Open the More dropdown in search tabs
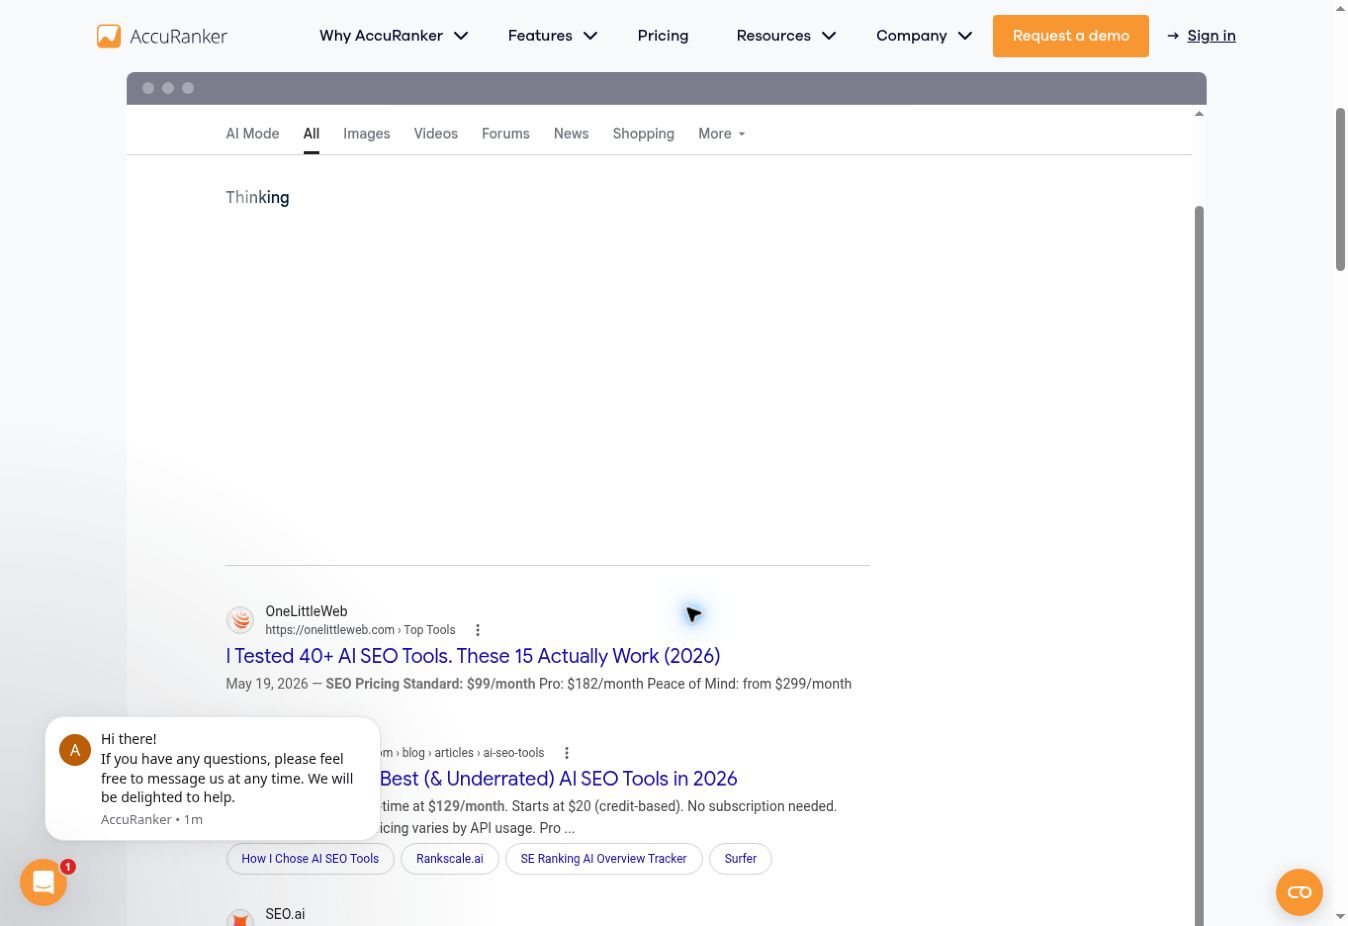The height and width of the screenshot is (926, 1348). [722, 134]
